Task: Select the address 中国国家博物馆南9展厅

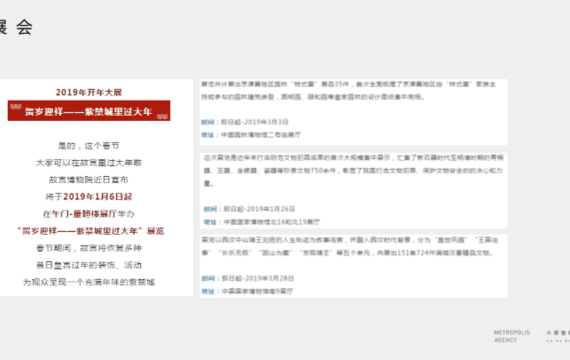Action: point(257,291)
